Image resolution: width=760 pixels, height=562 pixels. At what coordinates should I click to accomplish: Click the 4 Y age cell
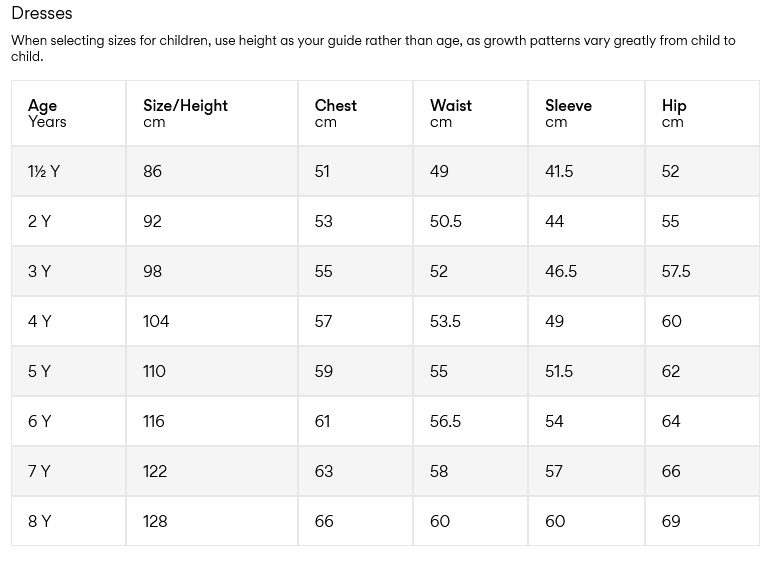[x=39, y=321]
